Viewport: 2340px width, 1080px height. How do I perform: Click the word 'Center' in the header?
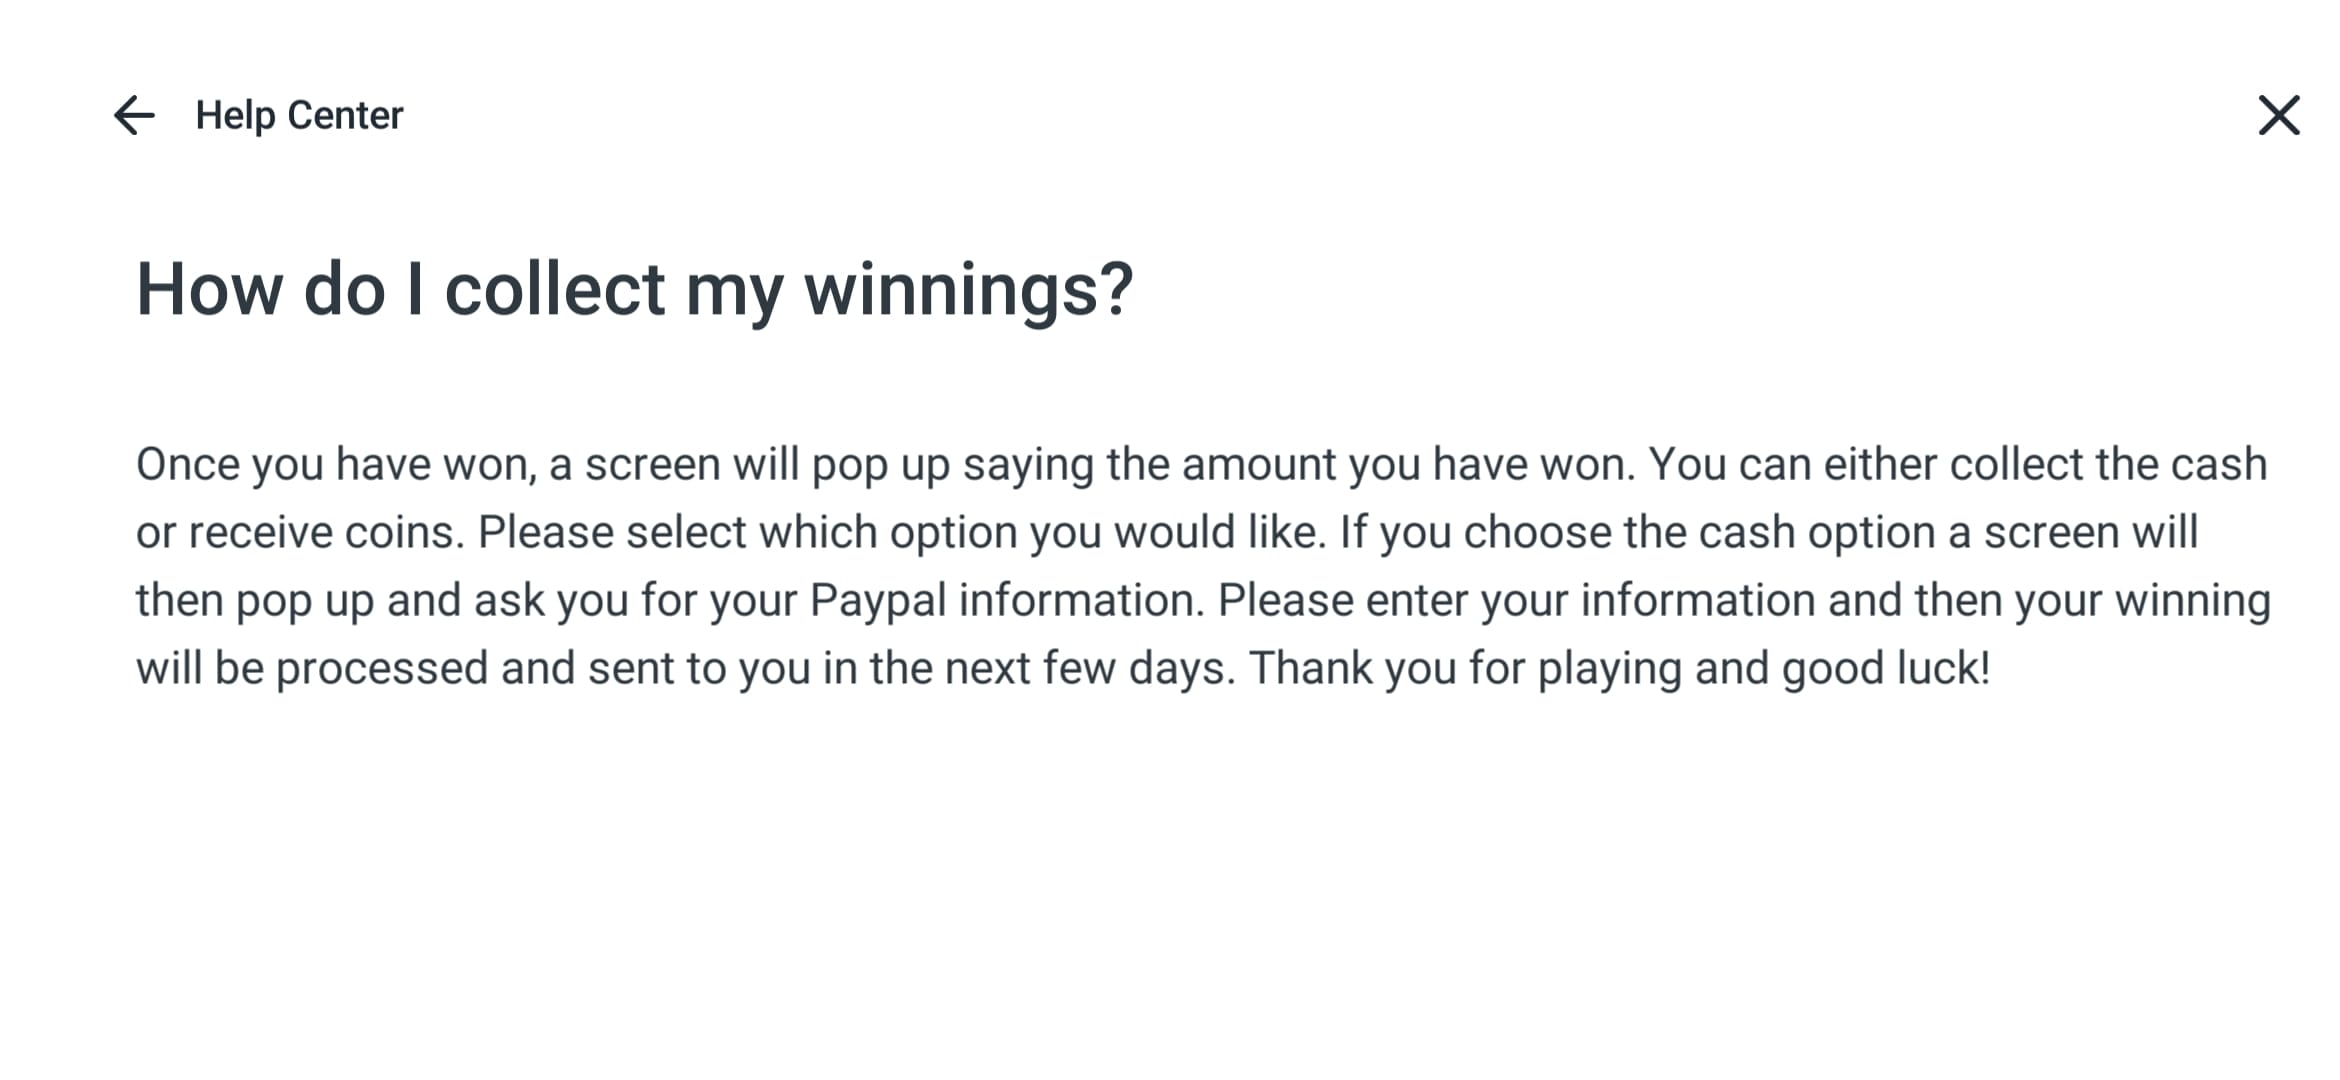pos(345,116)
